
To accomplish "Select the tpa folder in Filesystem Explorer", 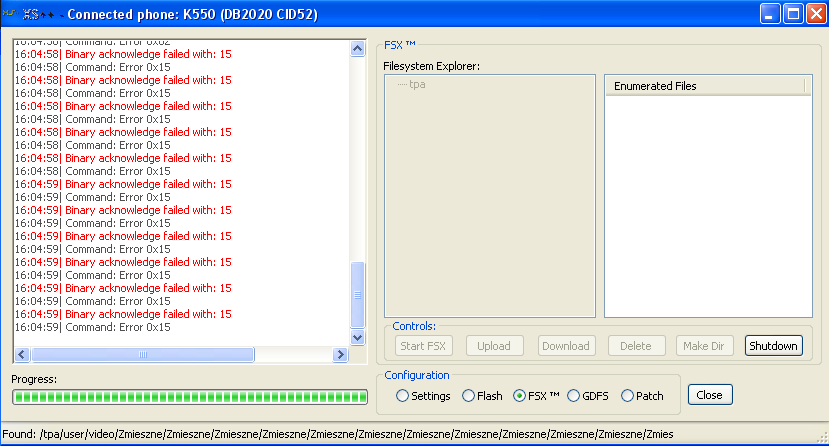I will [x=417, y=84].
